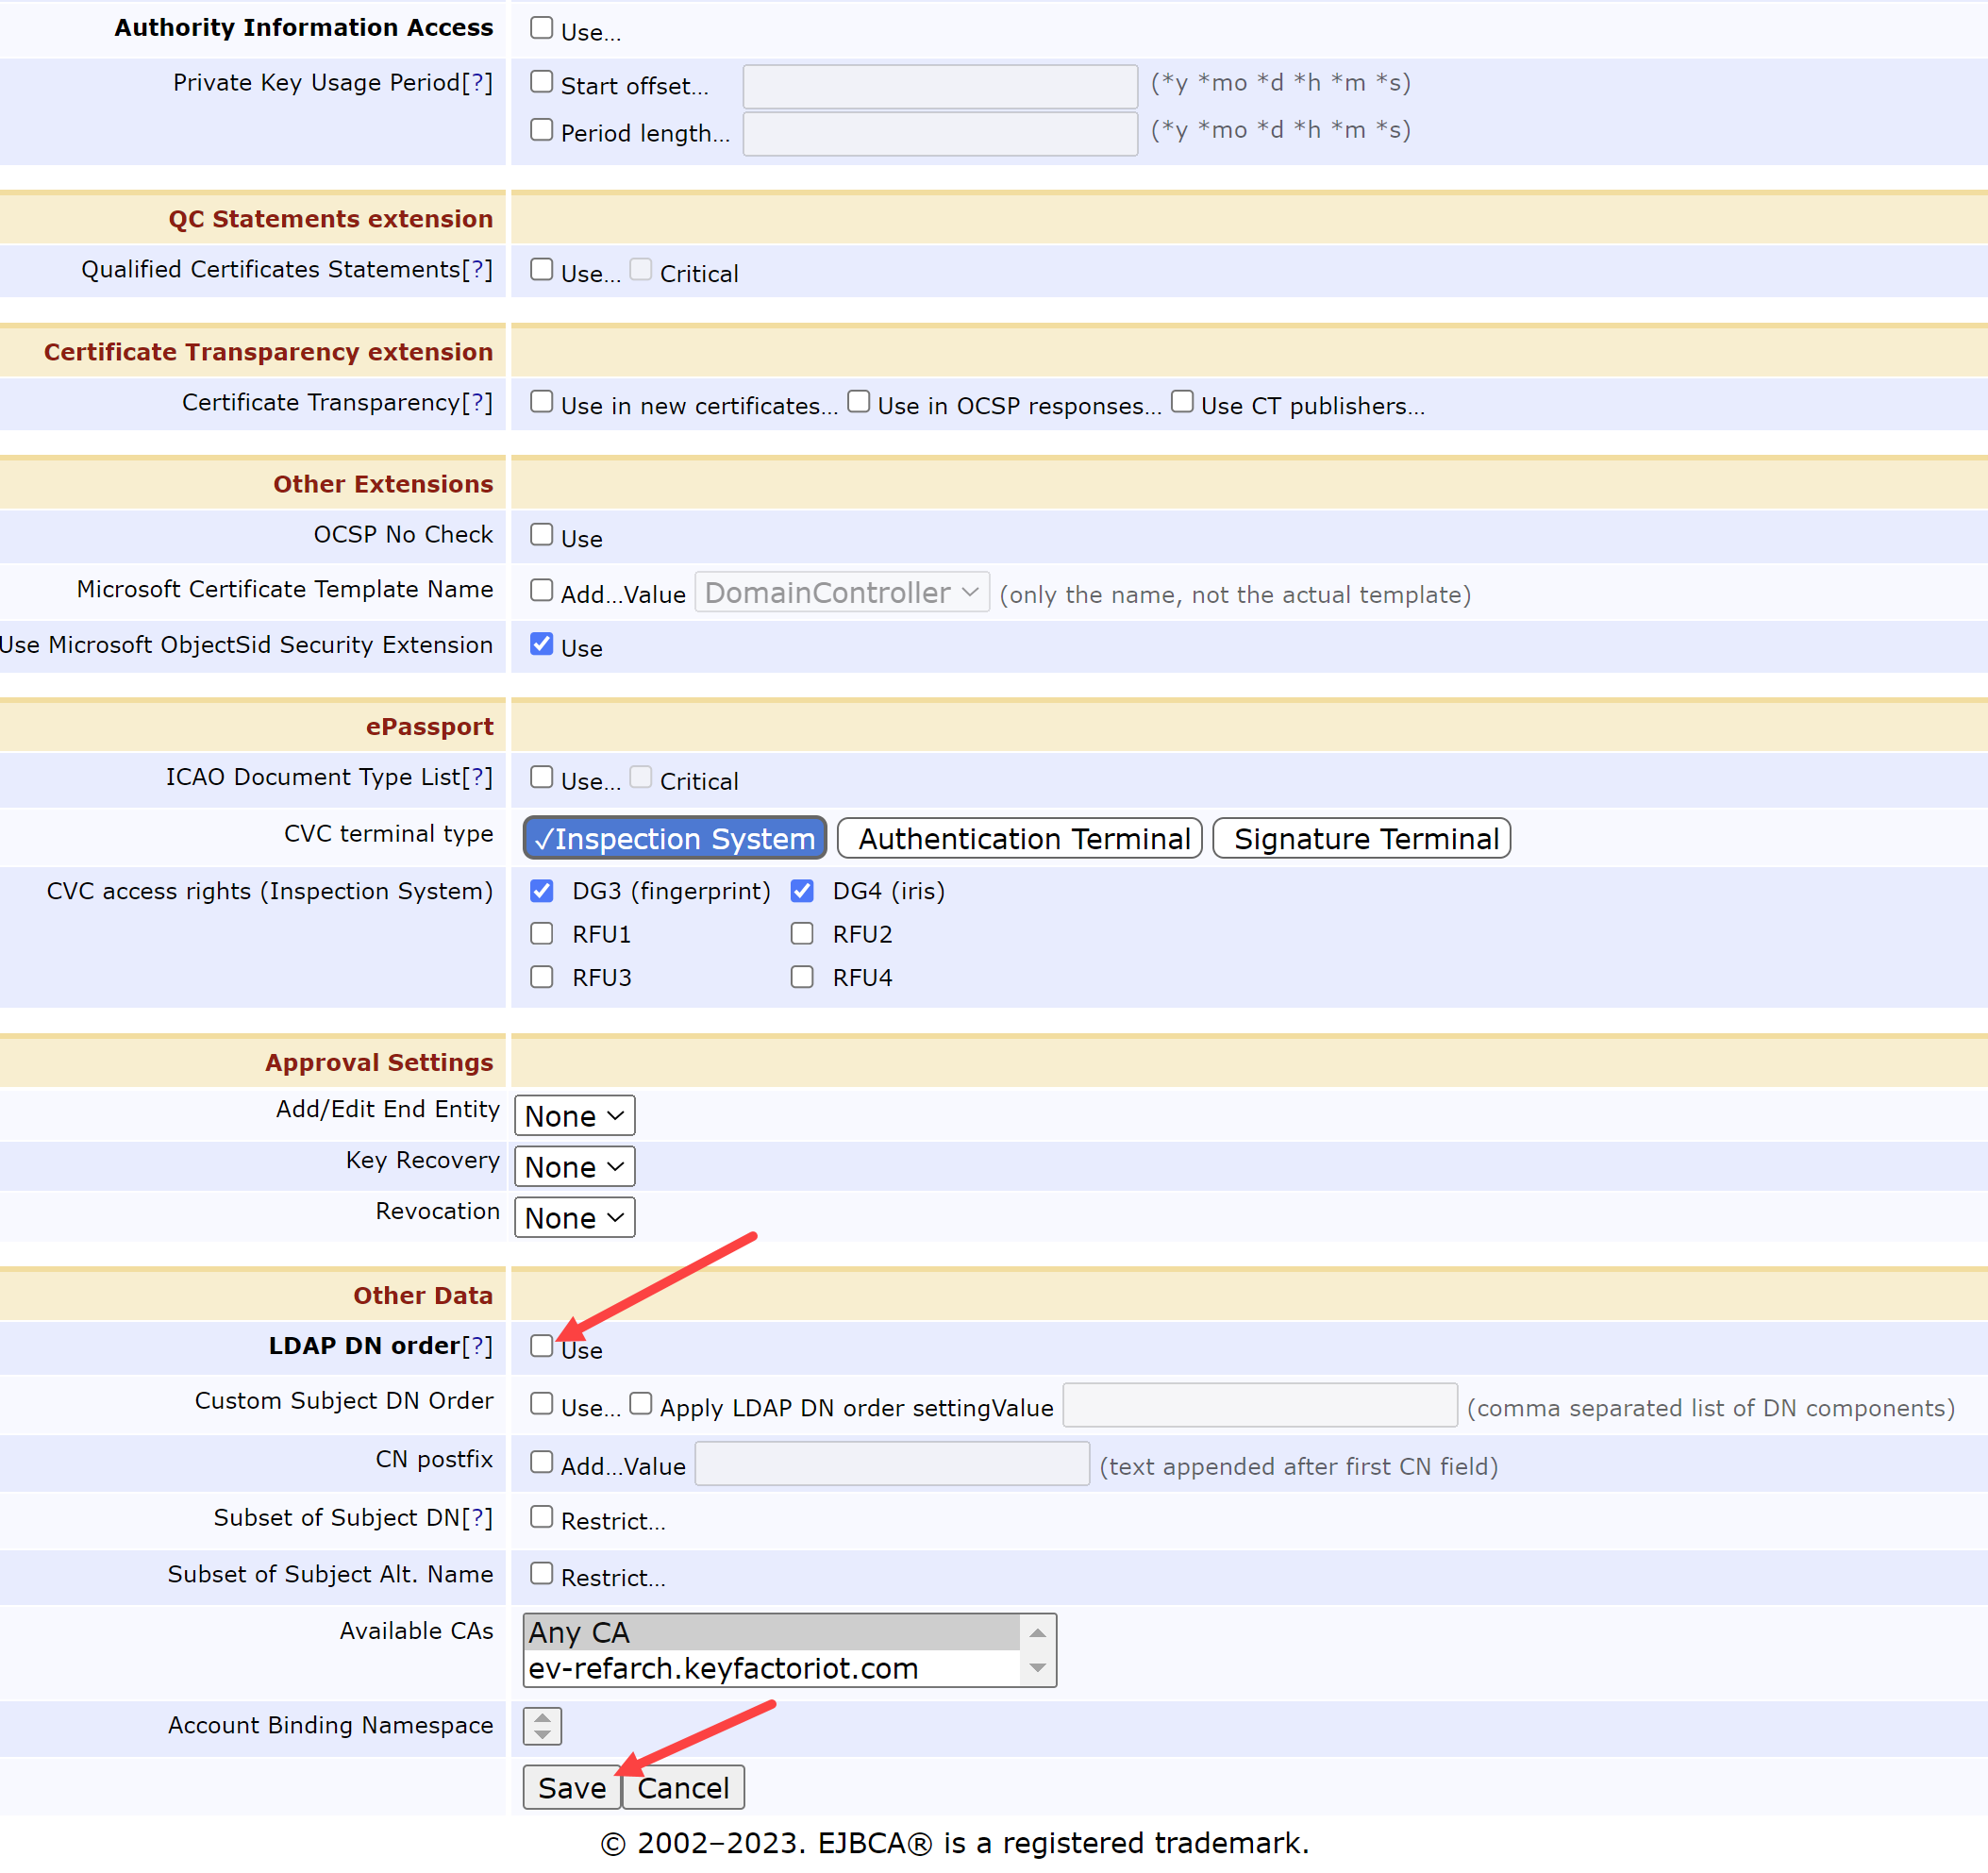1988x1873 pixels.
Task: Open Revocation approval dropdown
Action: 574,1218
